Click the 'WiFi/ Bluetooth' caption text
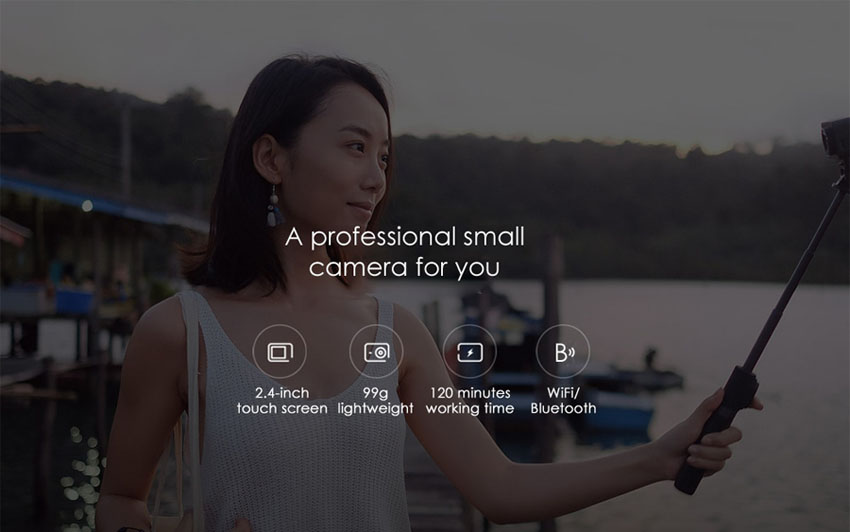Viewport: 850px width, 532px height. (563, 401)
